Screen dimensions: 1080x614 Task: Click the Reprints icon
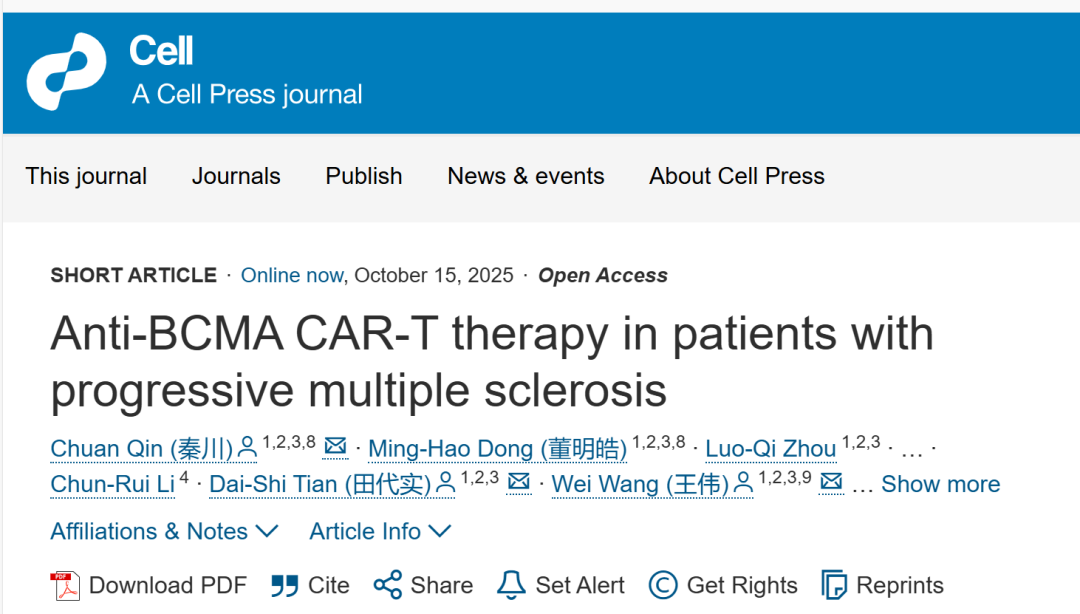[x=834, y=585]
